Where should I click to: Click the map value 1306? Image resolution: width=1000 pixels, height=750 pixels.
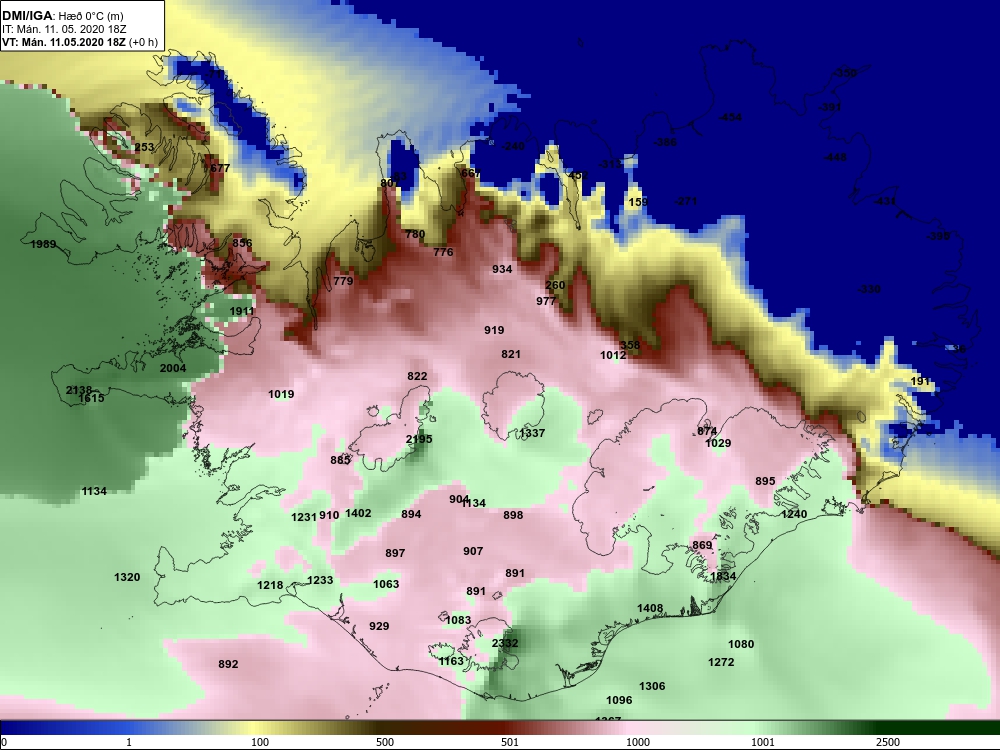coord(652,686)
